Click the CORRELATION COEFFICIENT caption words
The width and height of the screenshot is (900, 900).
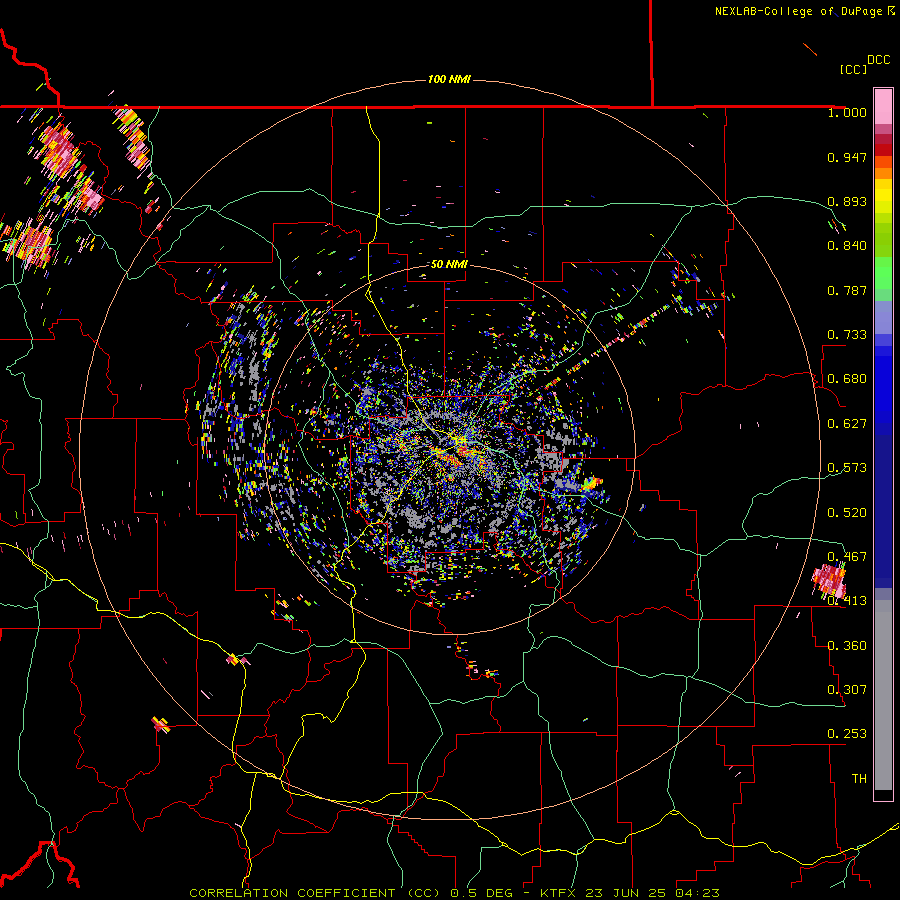click(292, 893)
